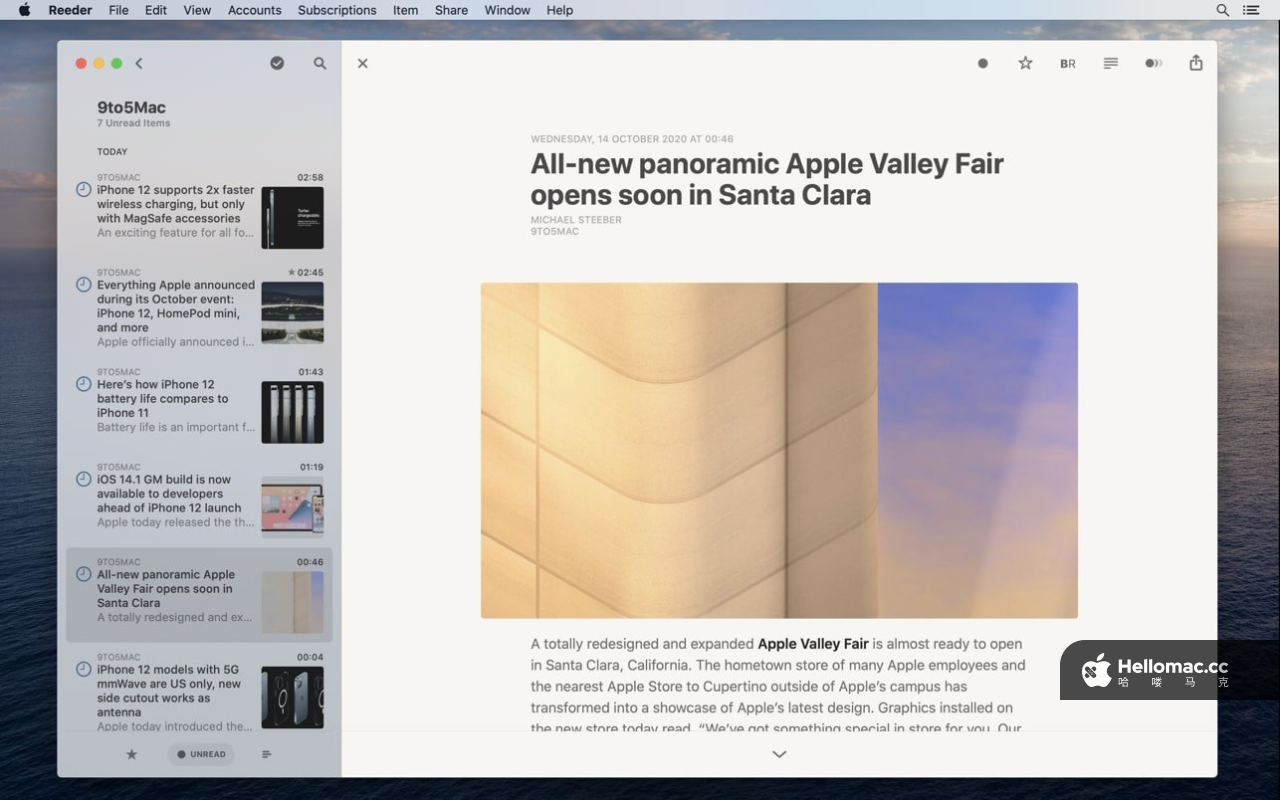The height and width of the screenshot is (800, 1280).
Task: Open battery life comparison thumbnail
Action: (292, 412)
